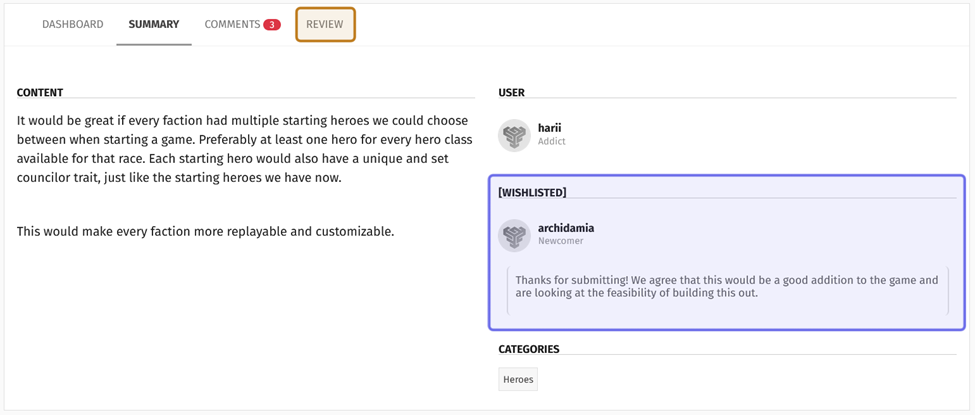Click the 'more replayable and customizable' sentence

point(205,231)
